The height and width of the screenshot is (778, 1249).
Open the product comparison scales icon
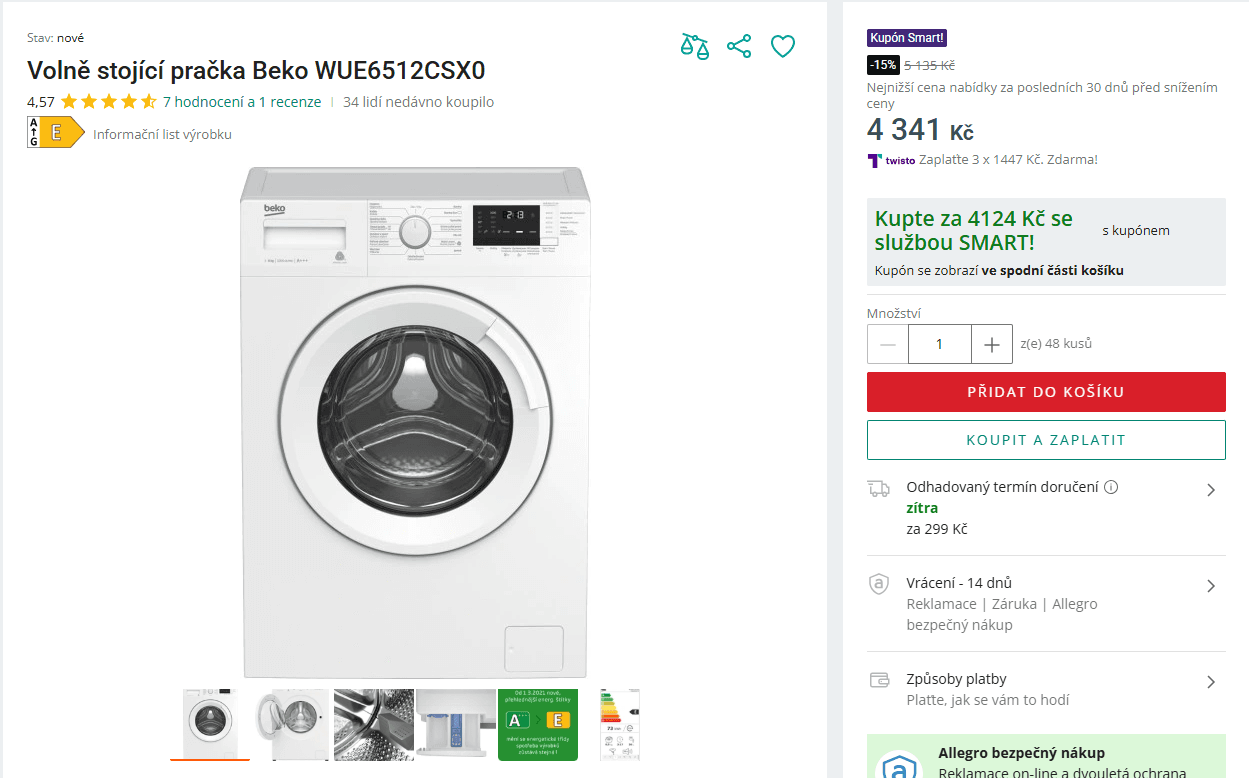click(693, 45)
